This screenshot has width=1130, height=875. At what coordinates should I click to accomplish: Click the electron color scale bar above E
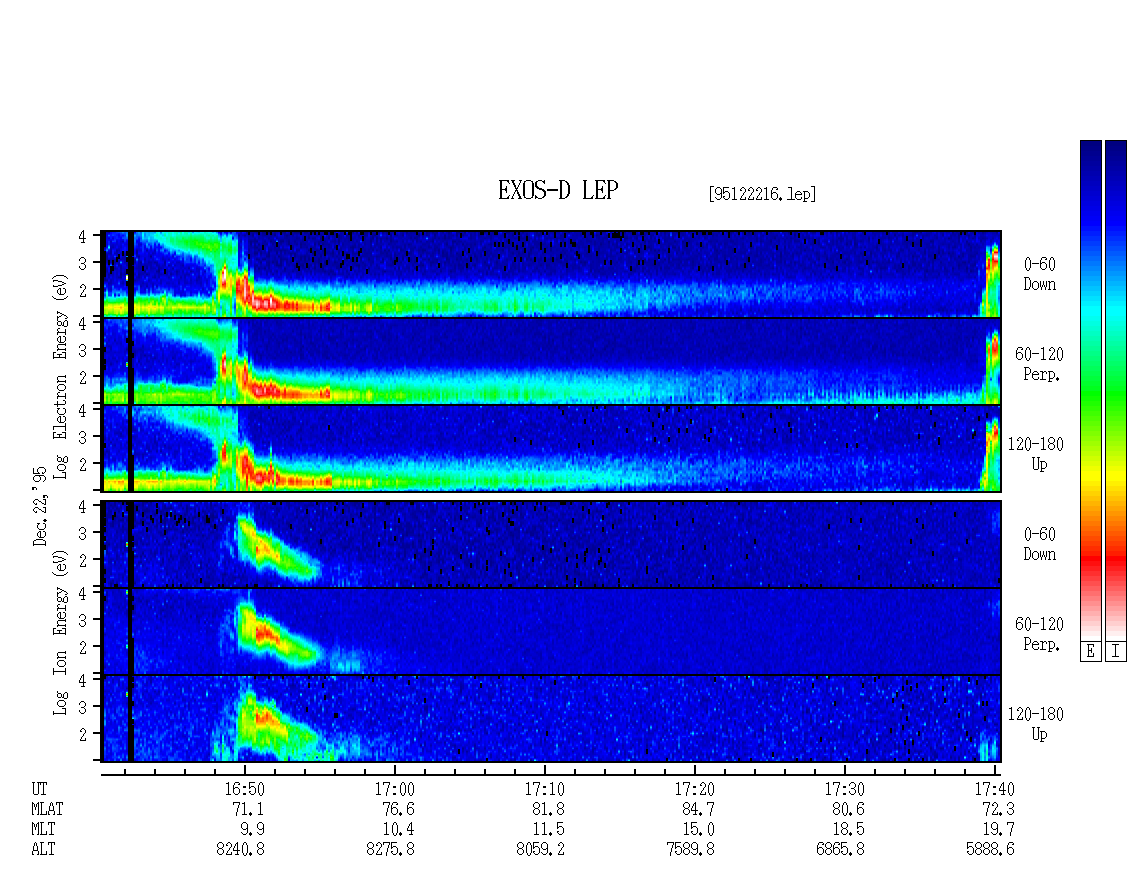1090,390
